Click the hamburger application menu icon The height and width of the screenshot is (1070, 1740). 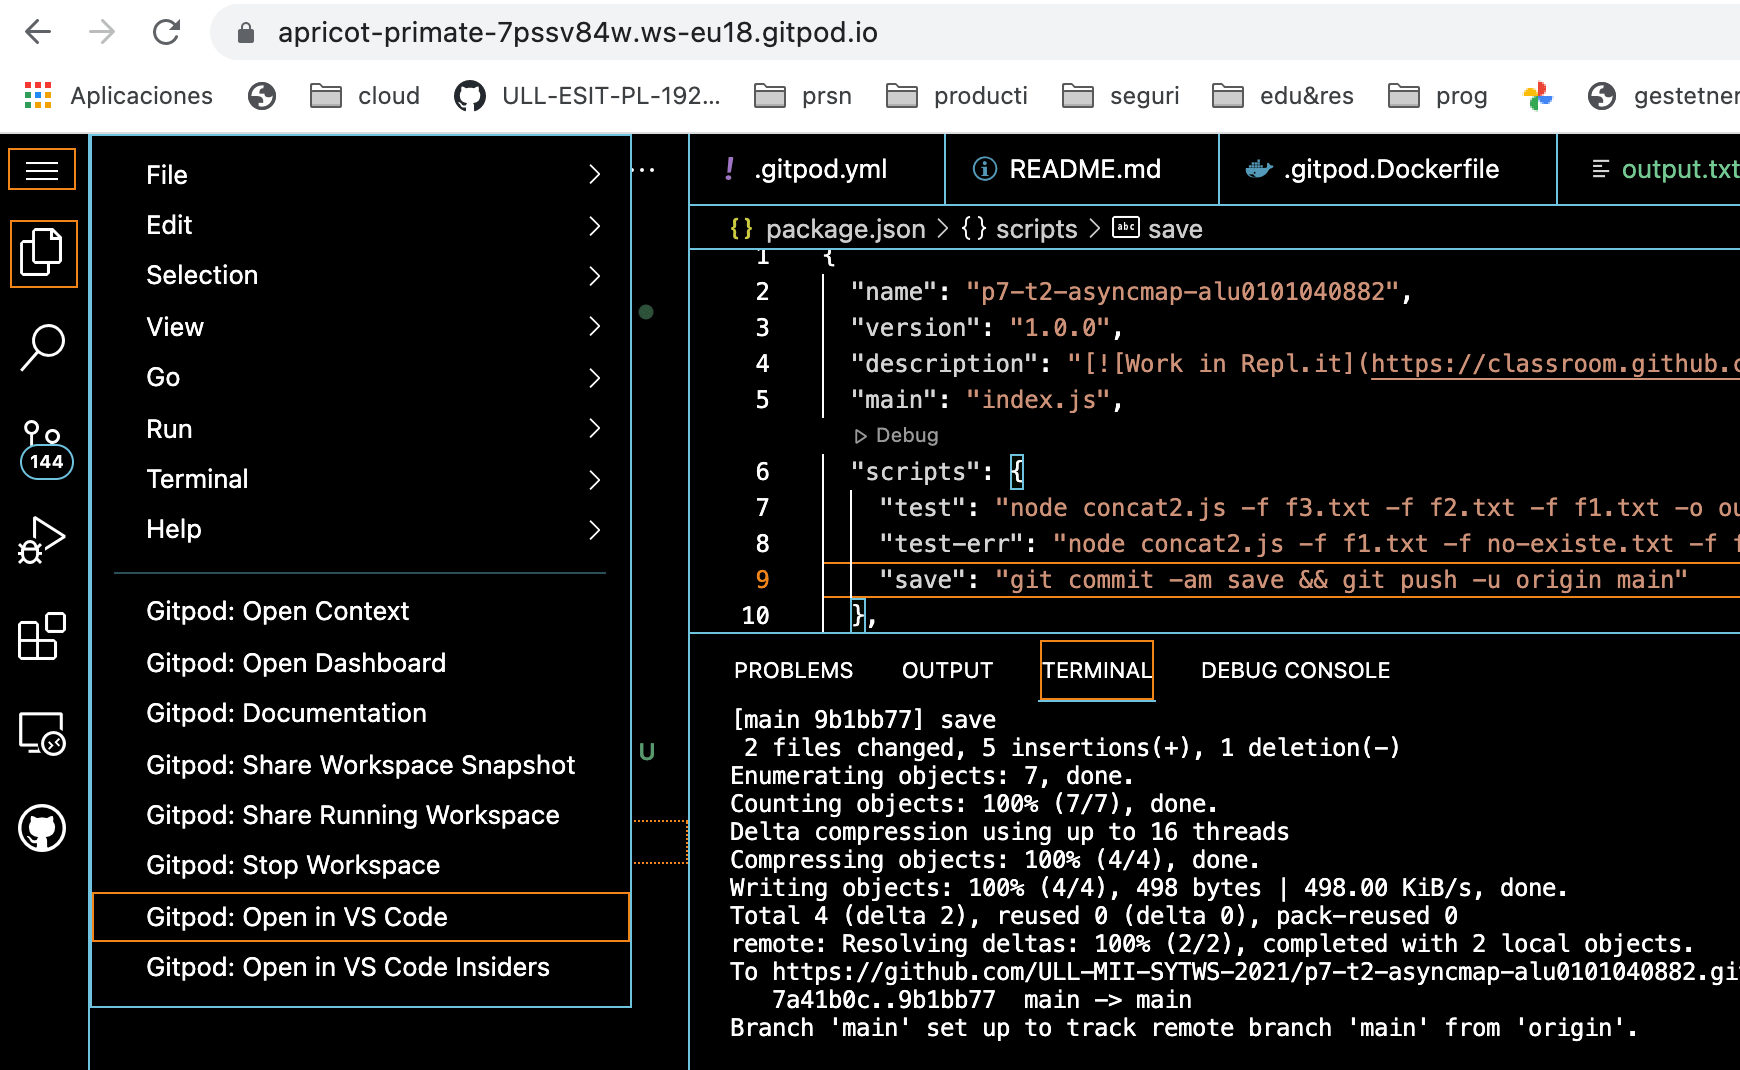[x=42, y=169]
